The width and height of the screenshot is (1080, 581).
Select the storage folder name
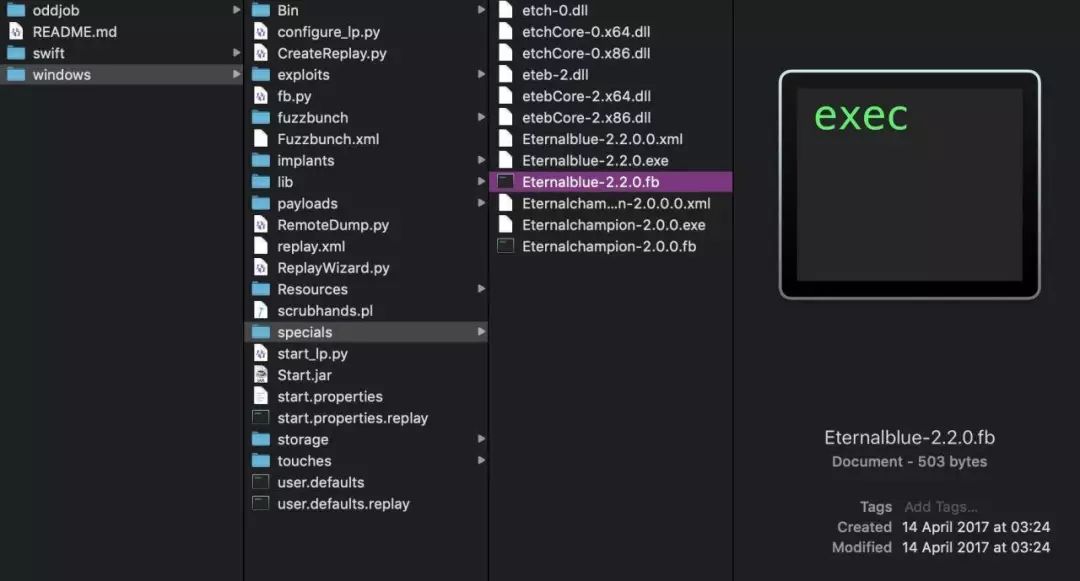coord(303,439)
